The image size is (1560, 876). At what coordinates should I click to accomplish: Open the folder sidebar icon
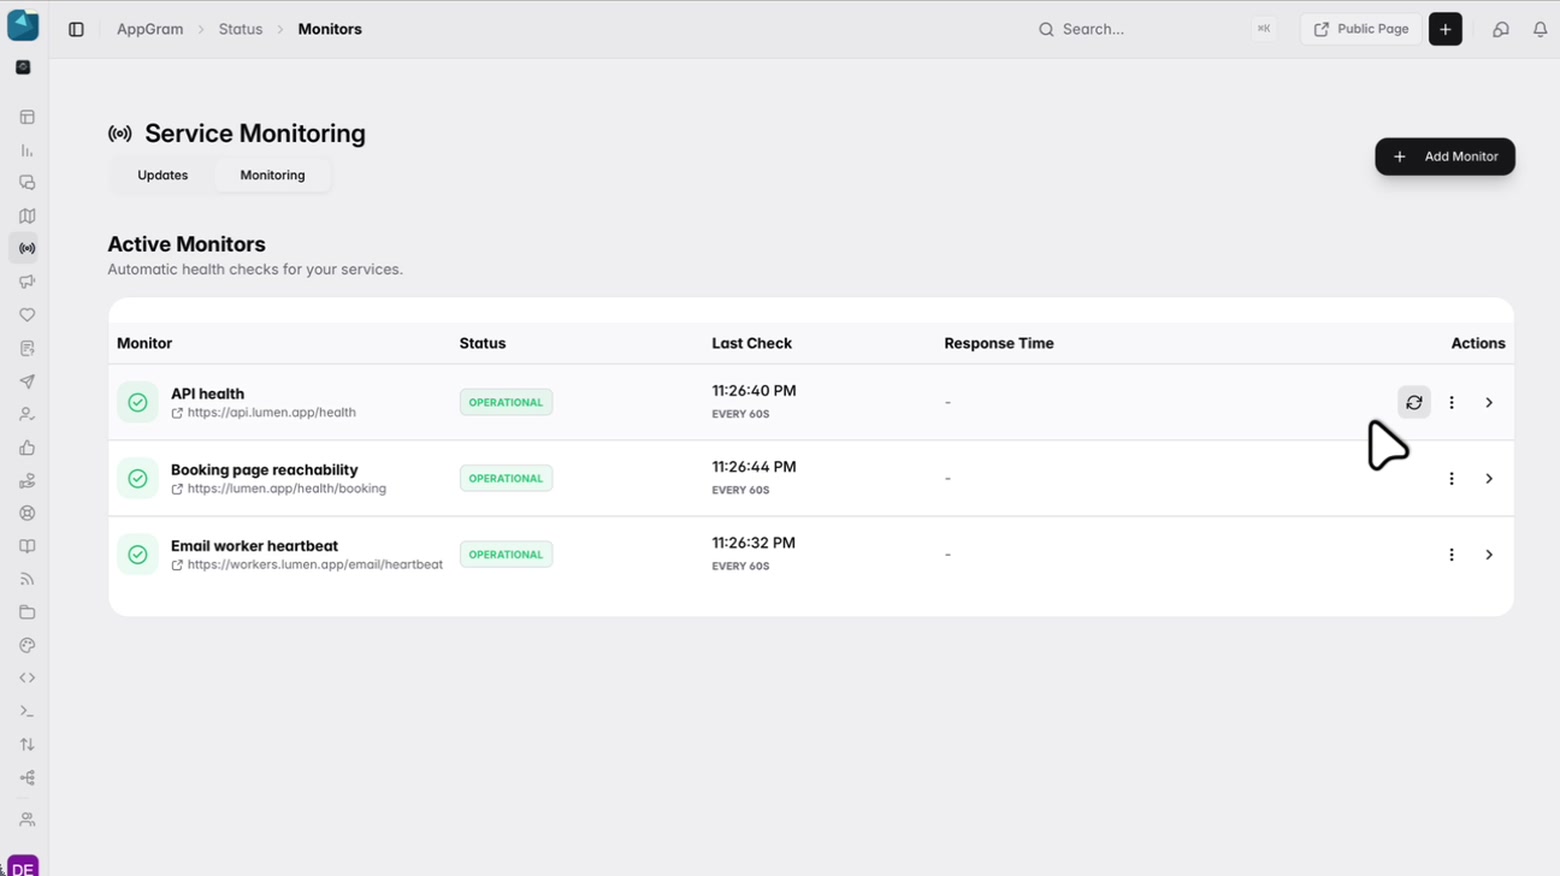tap(27, 612)
